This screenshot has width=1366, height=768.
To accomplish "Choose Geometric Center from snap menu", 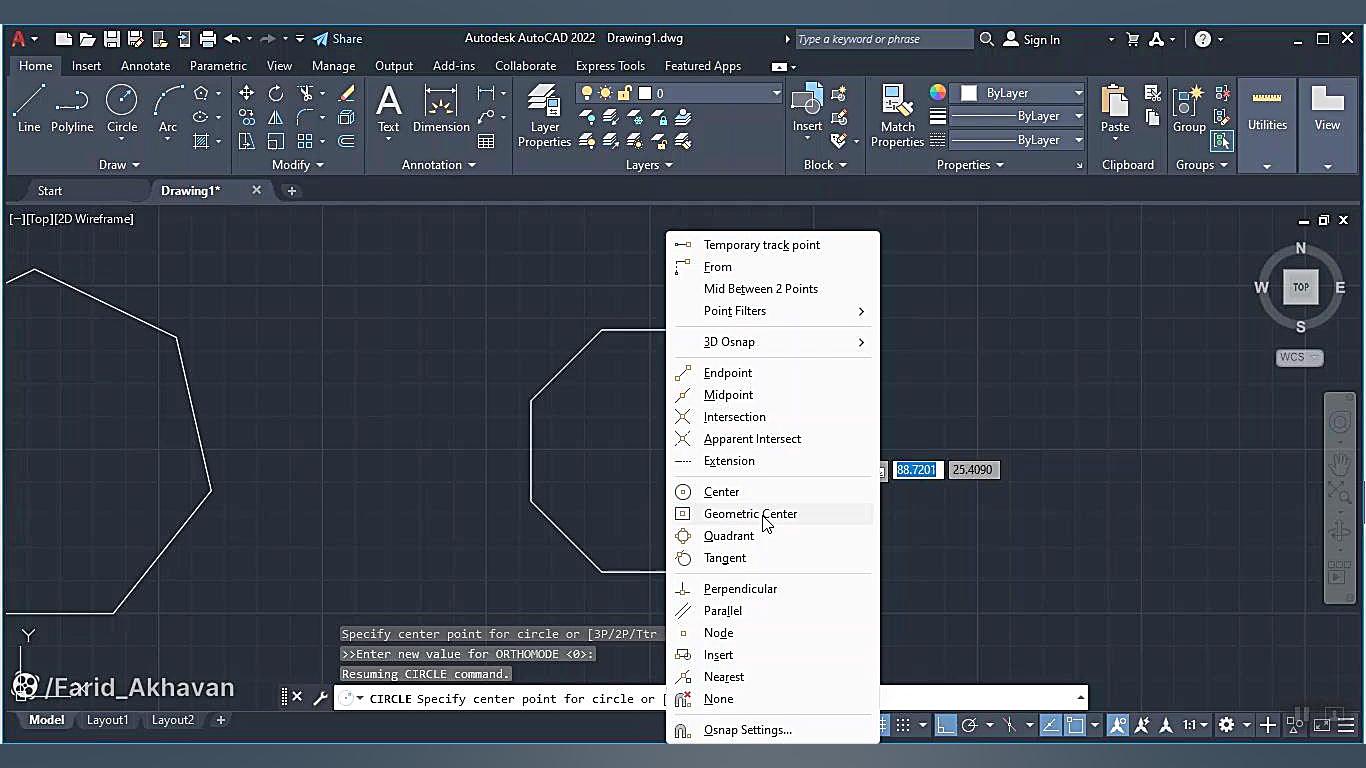I will pos(750,514).
